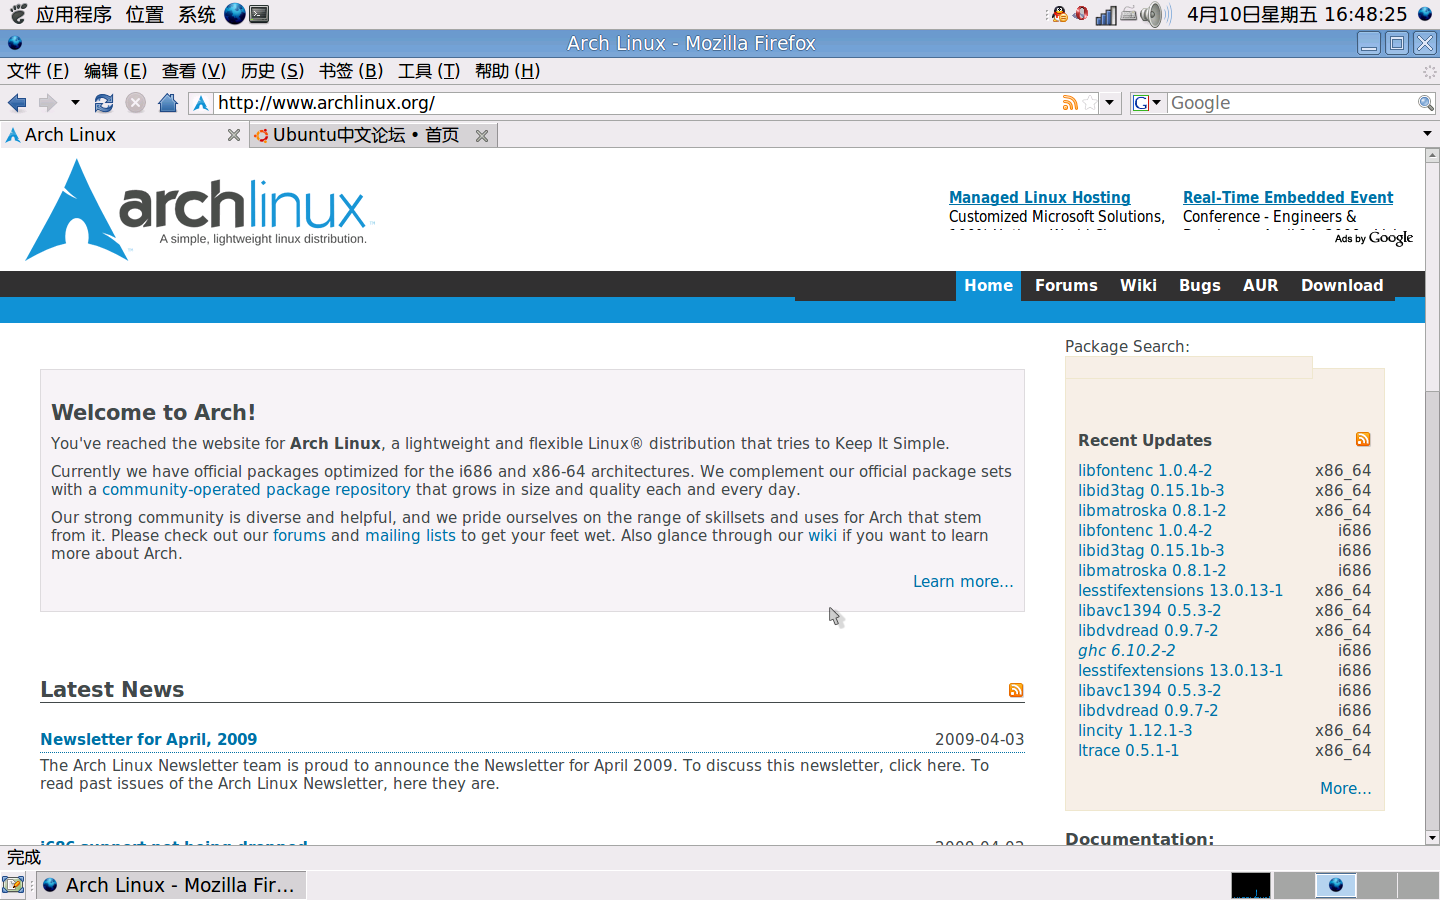Screen dimensions: 1440x900
Task: Click the Arch site favicon in address bar
Action: click(201, 103)
